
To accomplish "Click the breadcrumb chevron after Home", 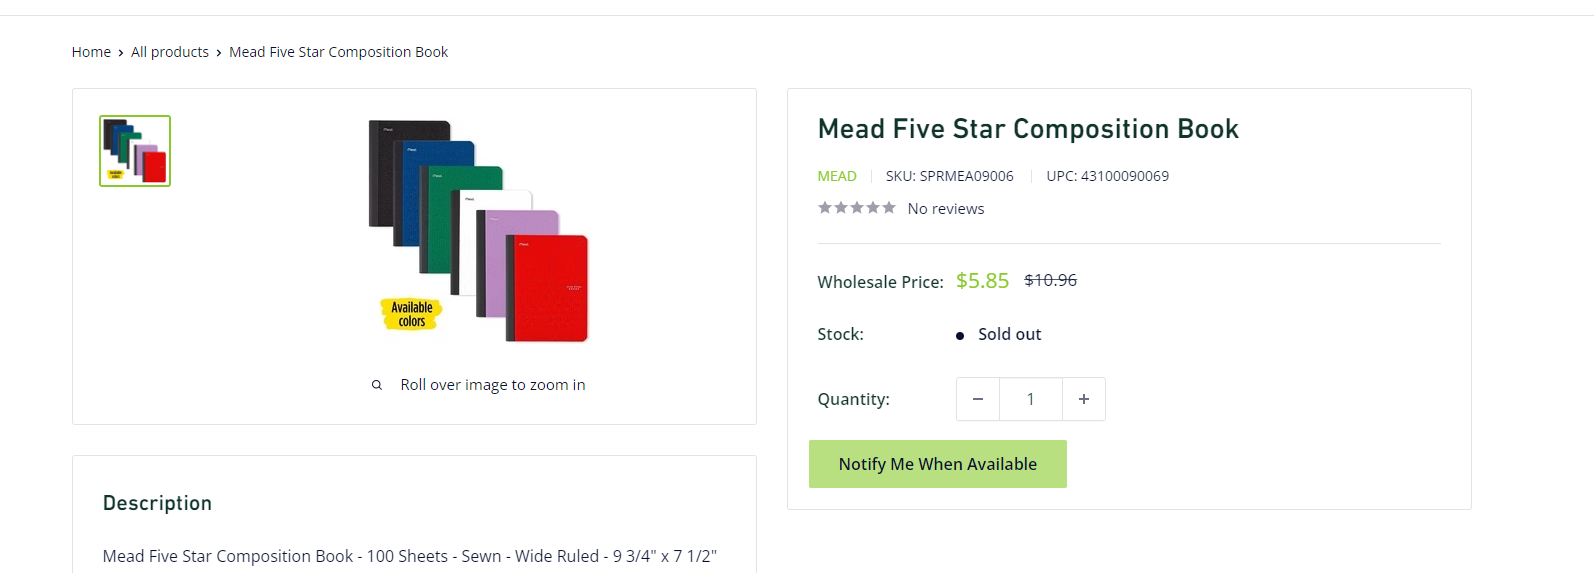I will click(x=121, y=53).
